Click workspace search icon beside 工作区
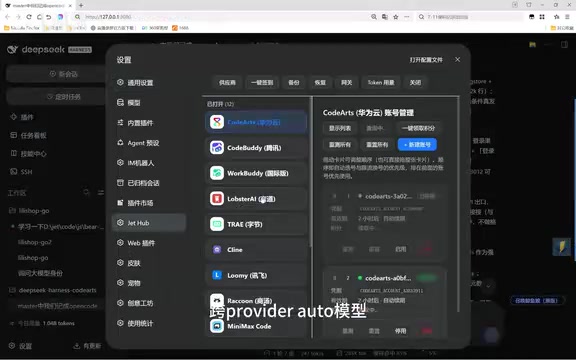 tap(86, 192)
